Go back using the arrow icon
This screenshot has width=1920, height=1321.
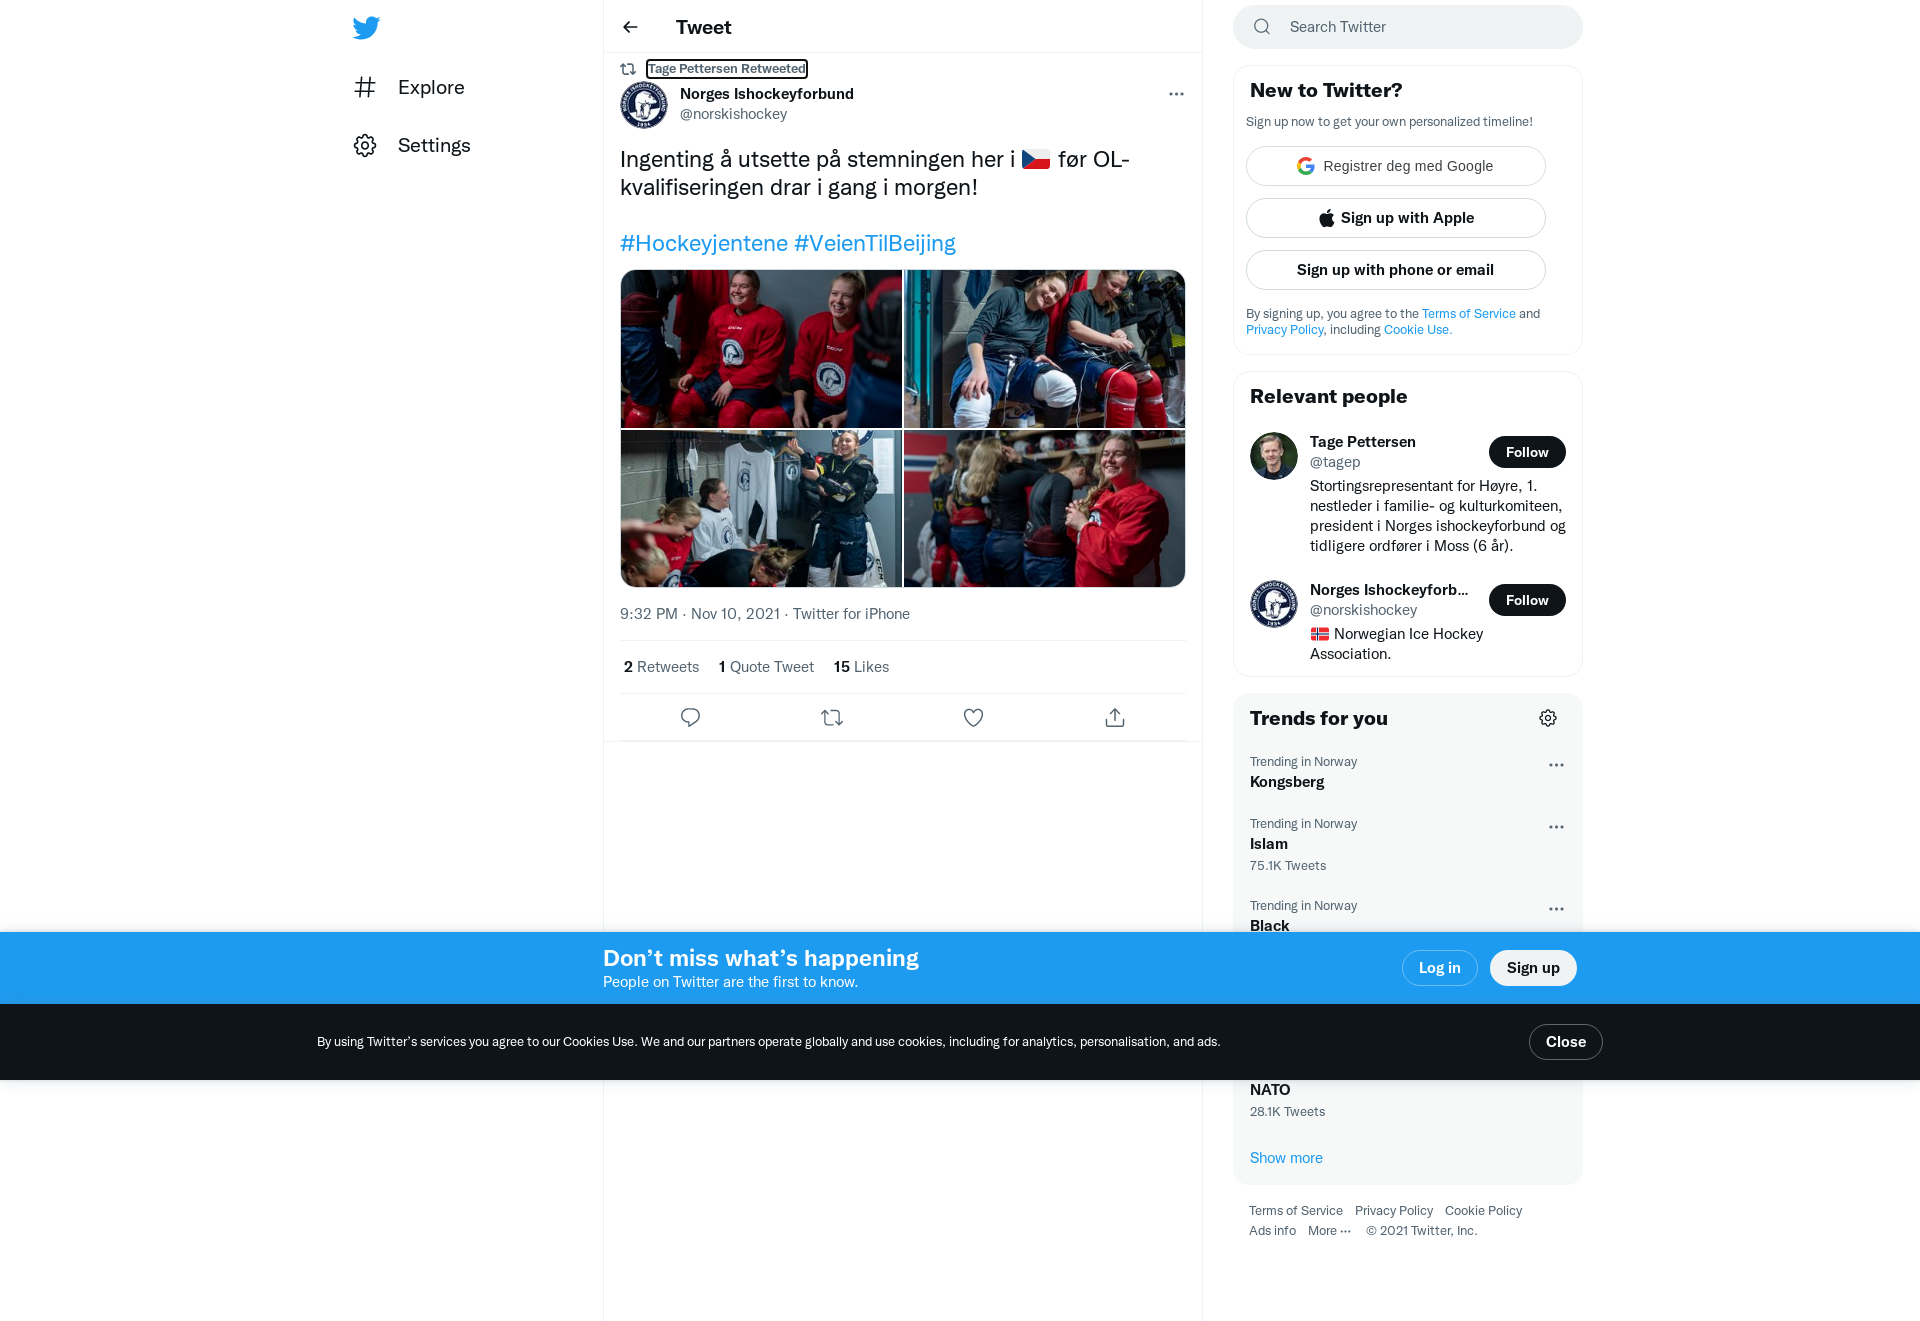[x=630, y=27]
